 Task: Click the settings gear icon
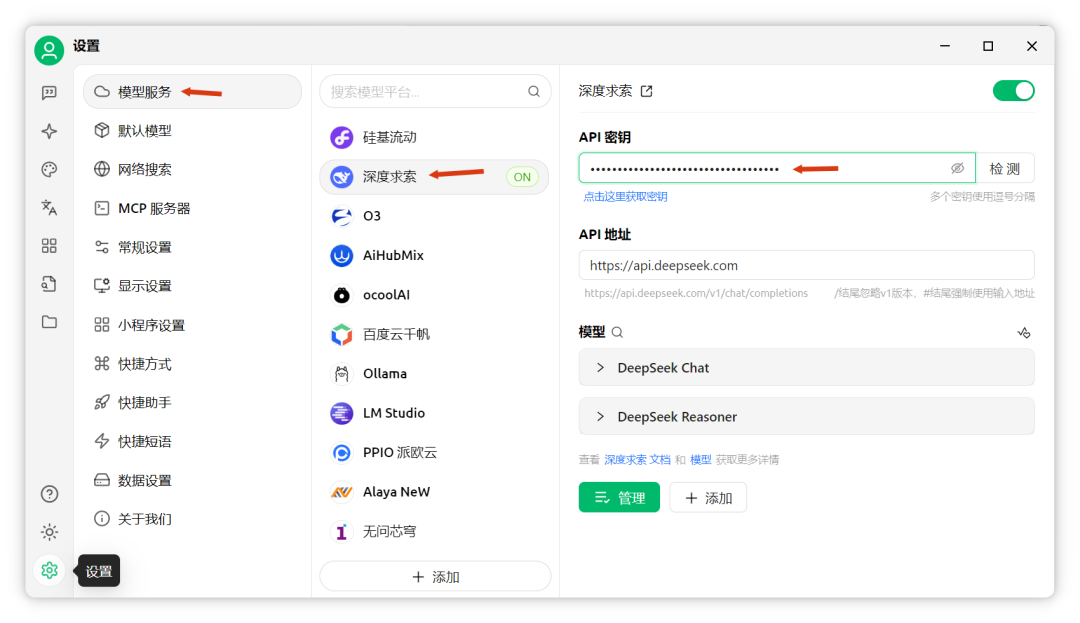tap(49, 570)
